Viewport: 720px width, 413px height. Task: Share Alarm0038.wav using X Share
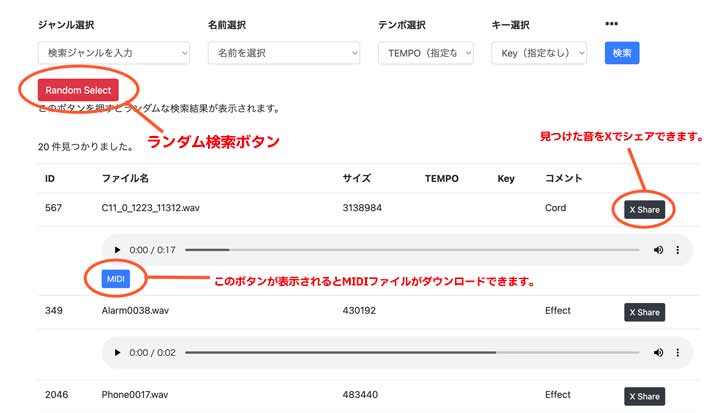coord(643,312)
